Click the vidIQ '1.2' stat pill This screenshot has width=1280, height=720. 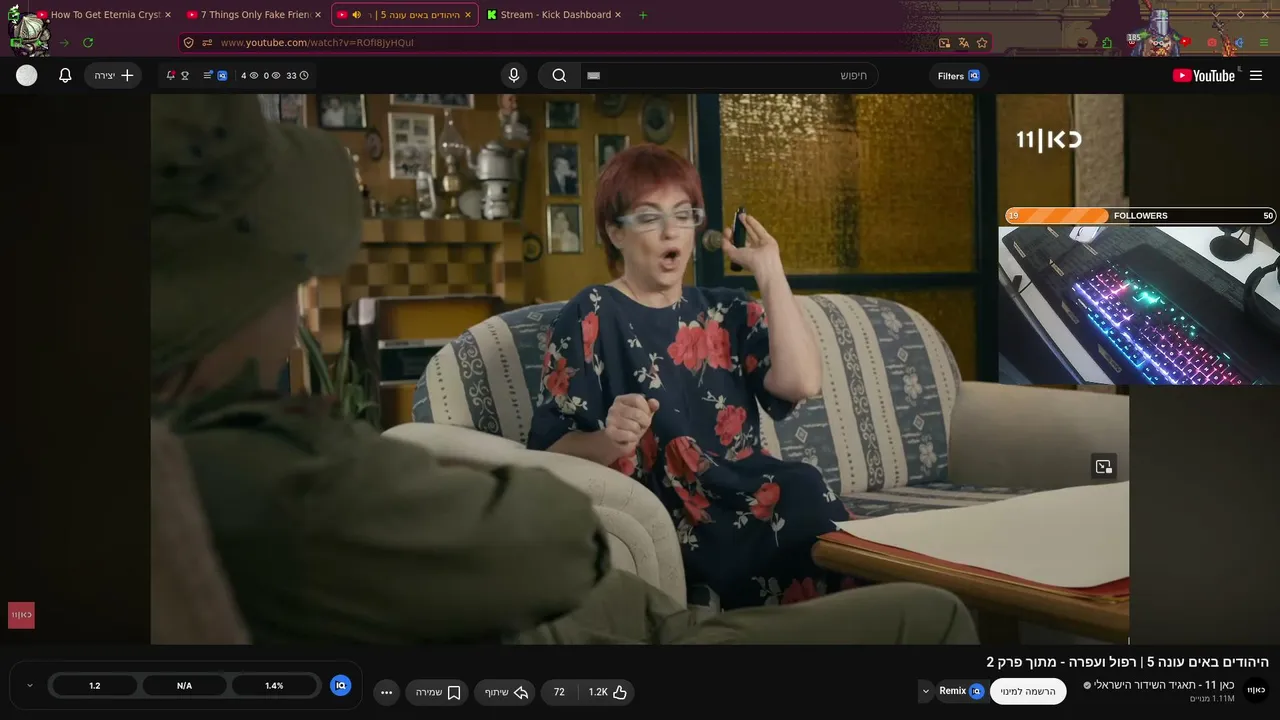click(x=94, y=686)
